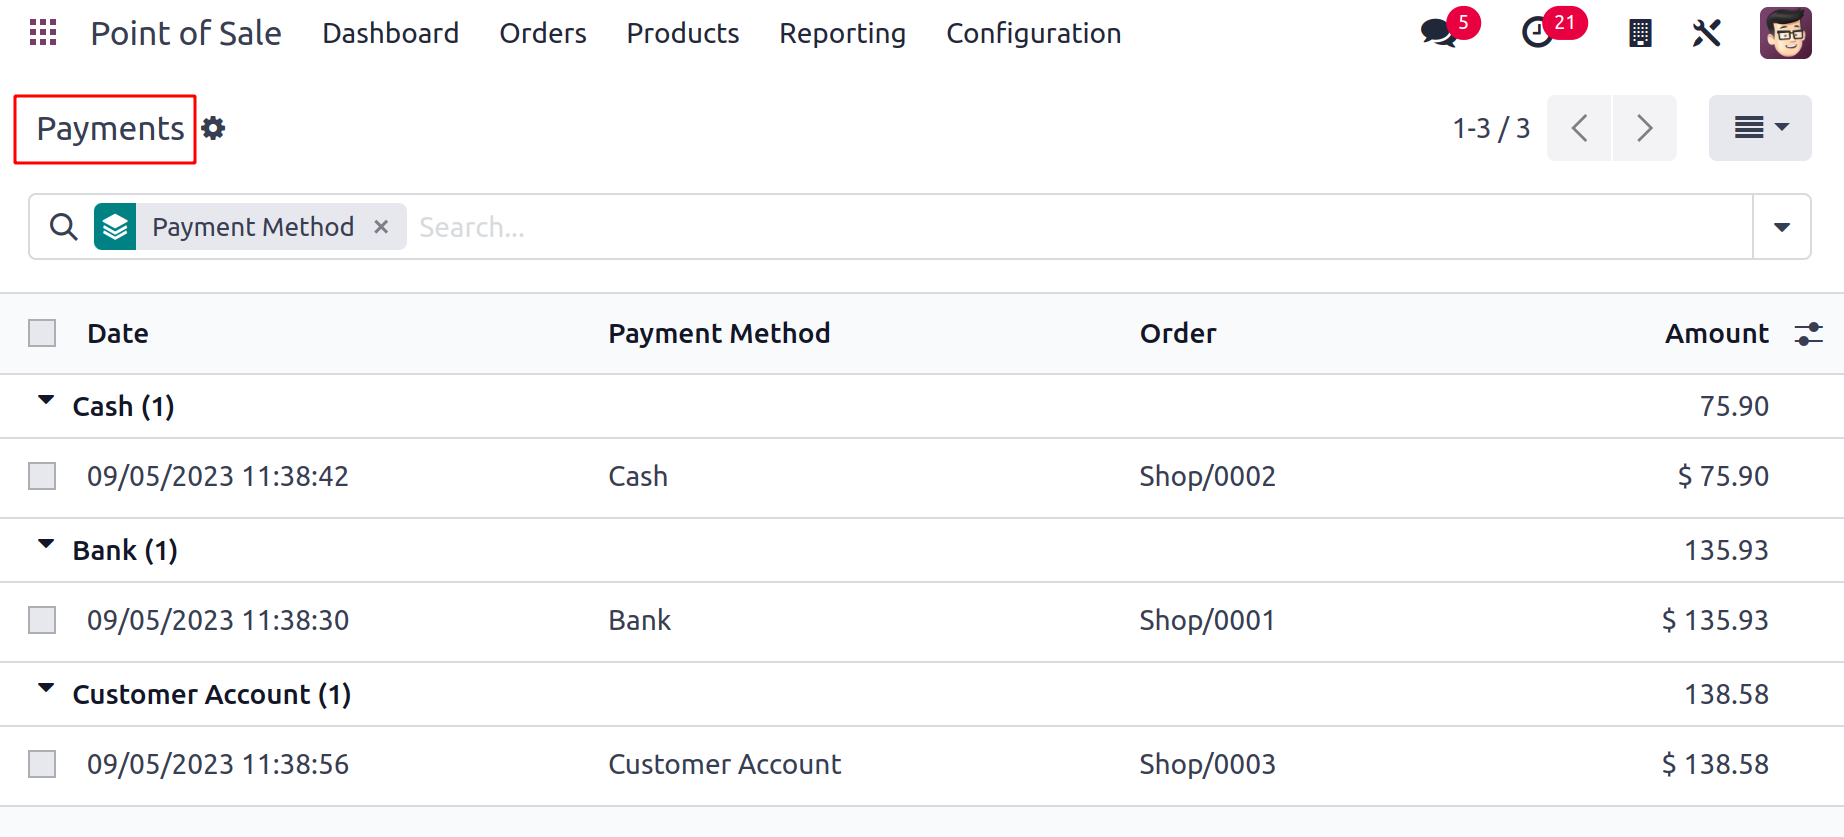This screenshot has width=1844, height=837.
Task: Open the chat messages icon
Action: click(1438, 33)
